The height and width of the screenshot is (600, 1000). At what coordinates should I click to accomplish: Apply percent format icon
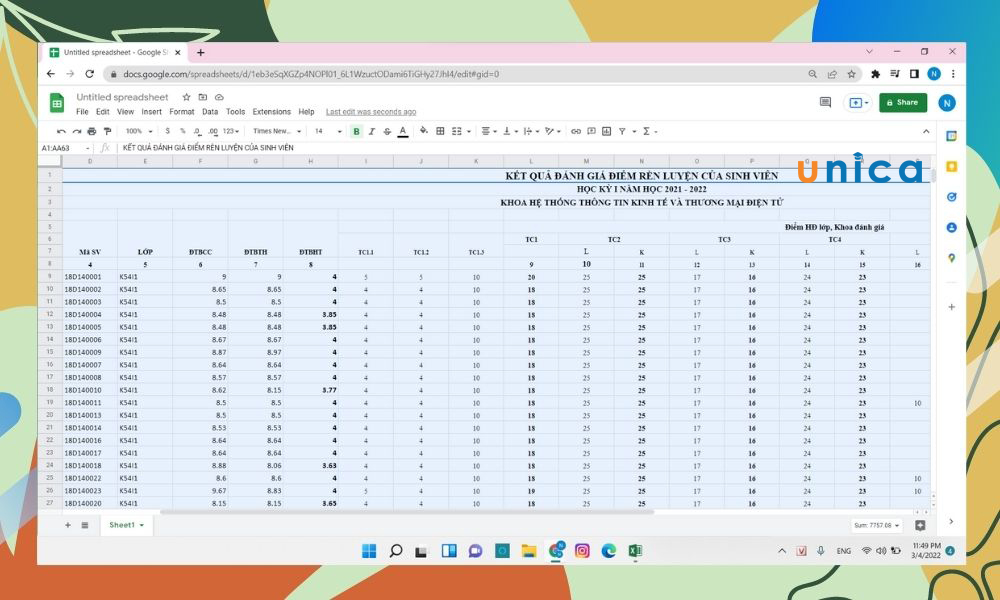pyautogui.click(x=182, y=131)
